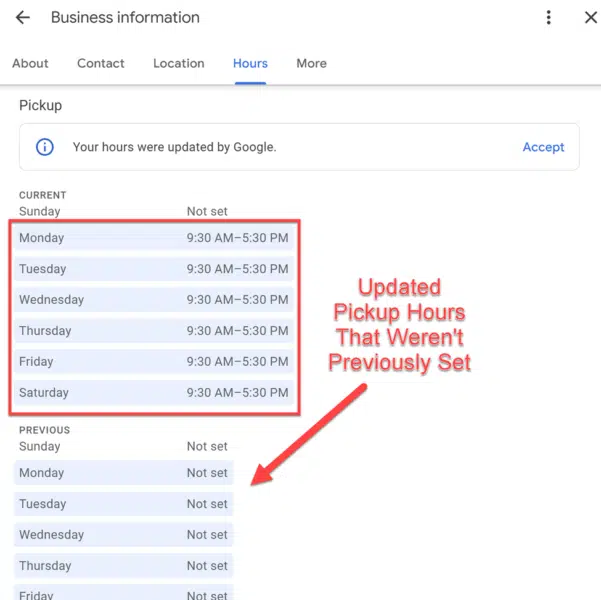Close the Business information dialog

tap(590, 18)
